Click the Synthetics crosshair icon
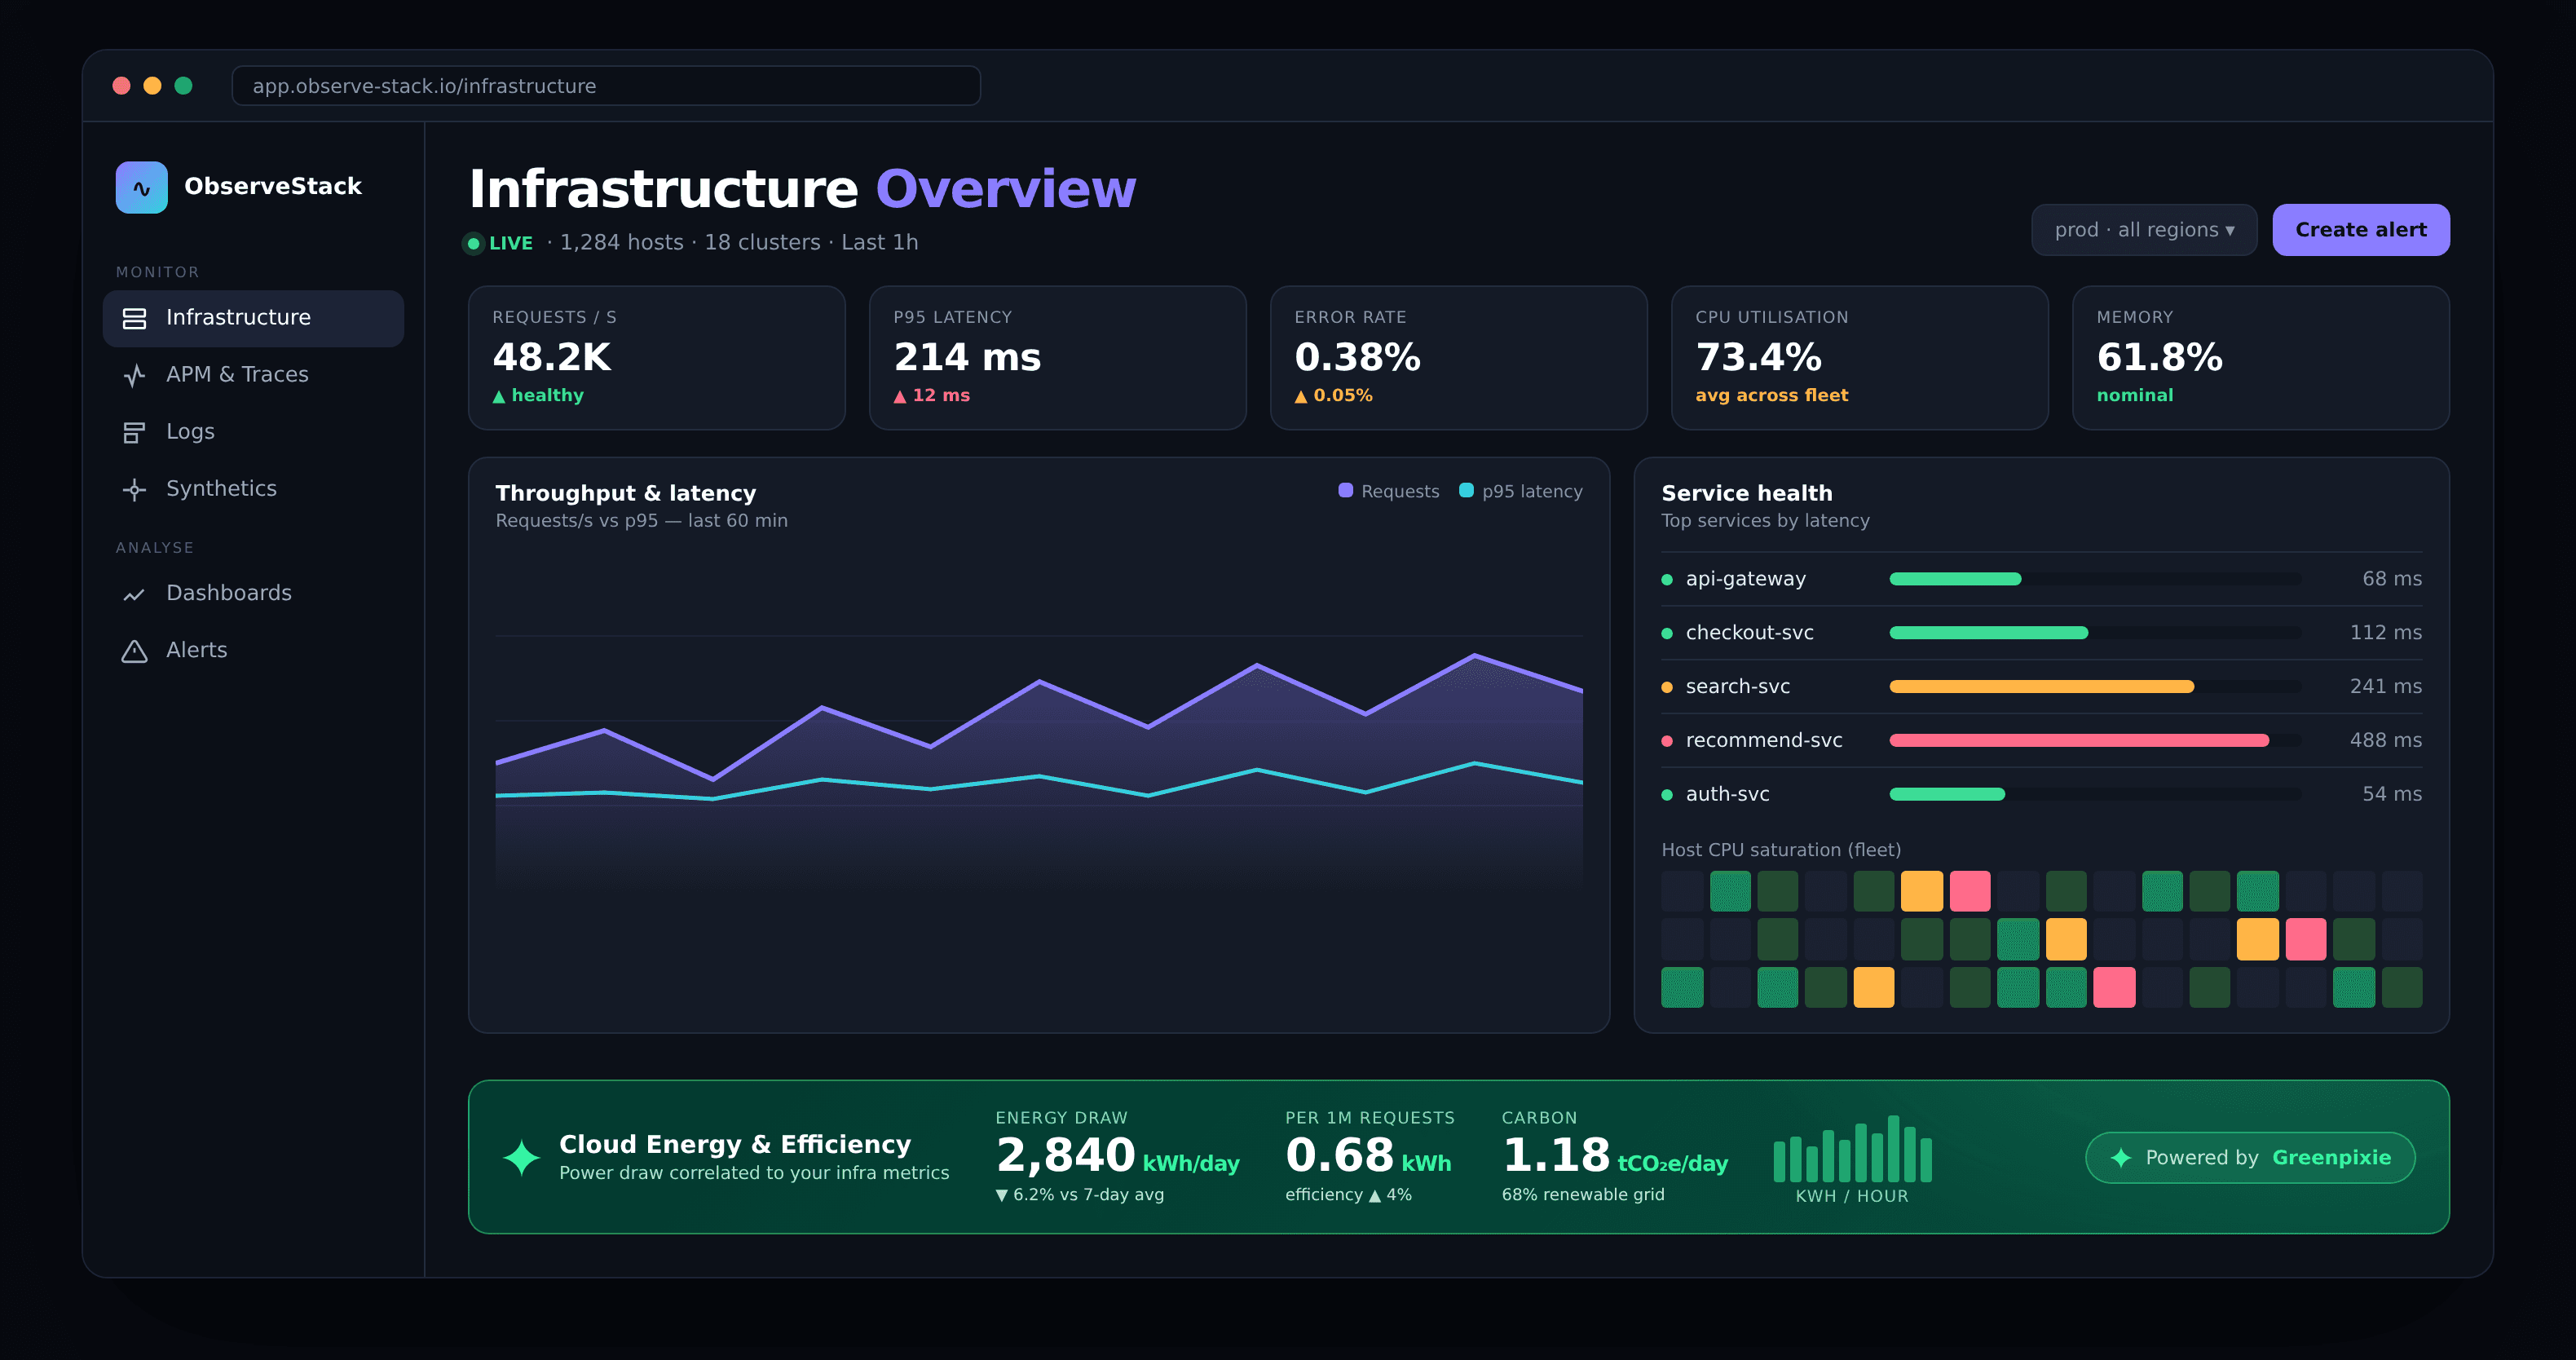The image size is (2576, 1360). point(134,489)
